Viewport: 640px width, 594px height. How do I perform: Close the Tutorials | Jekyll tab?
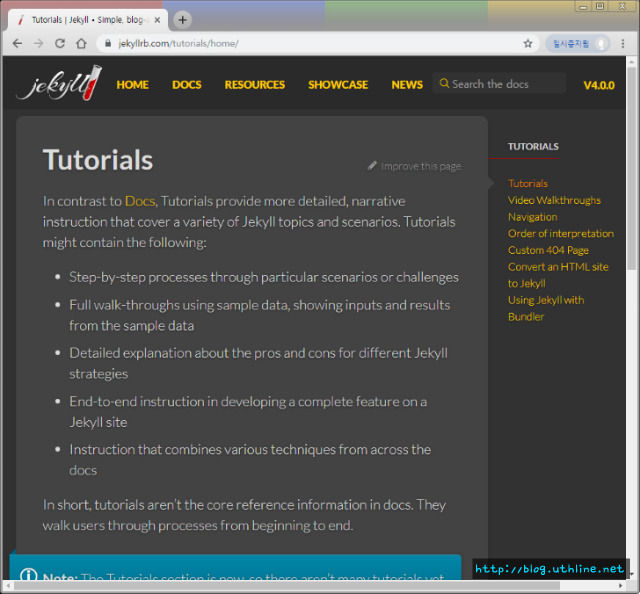point(157,20)
